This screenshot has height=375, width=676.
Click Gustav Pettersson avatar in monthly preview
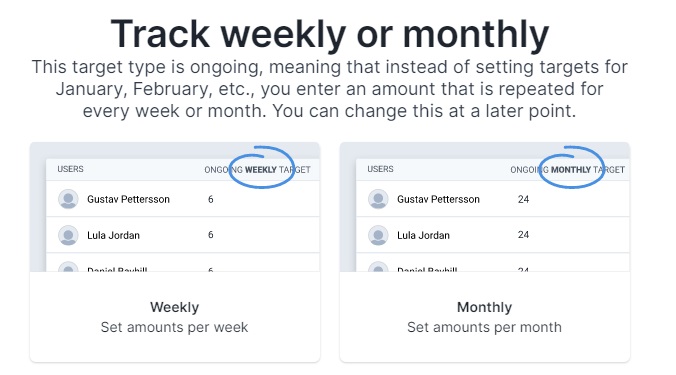(x=378, y=199)
